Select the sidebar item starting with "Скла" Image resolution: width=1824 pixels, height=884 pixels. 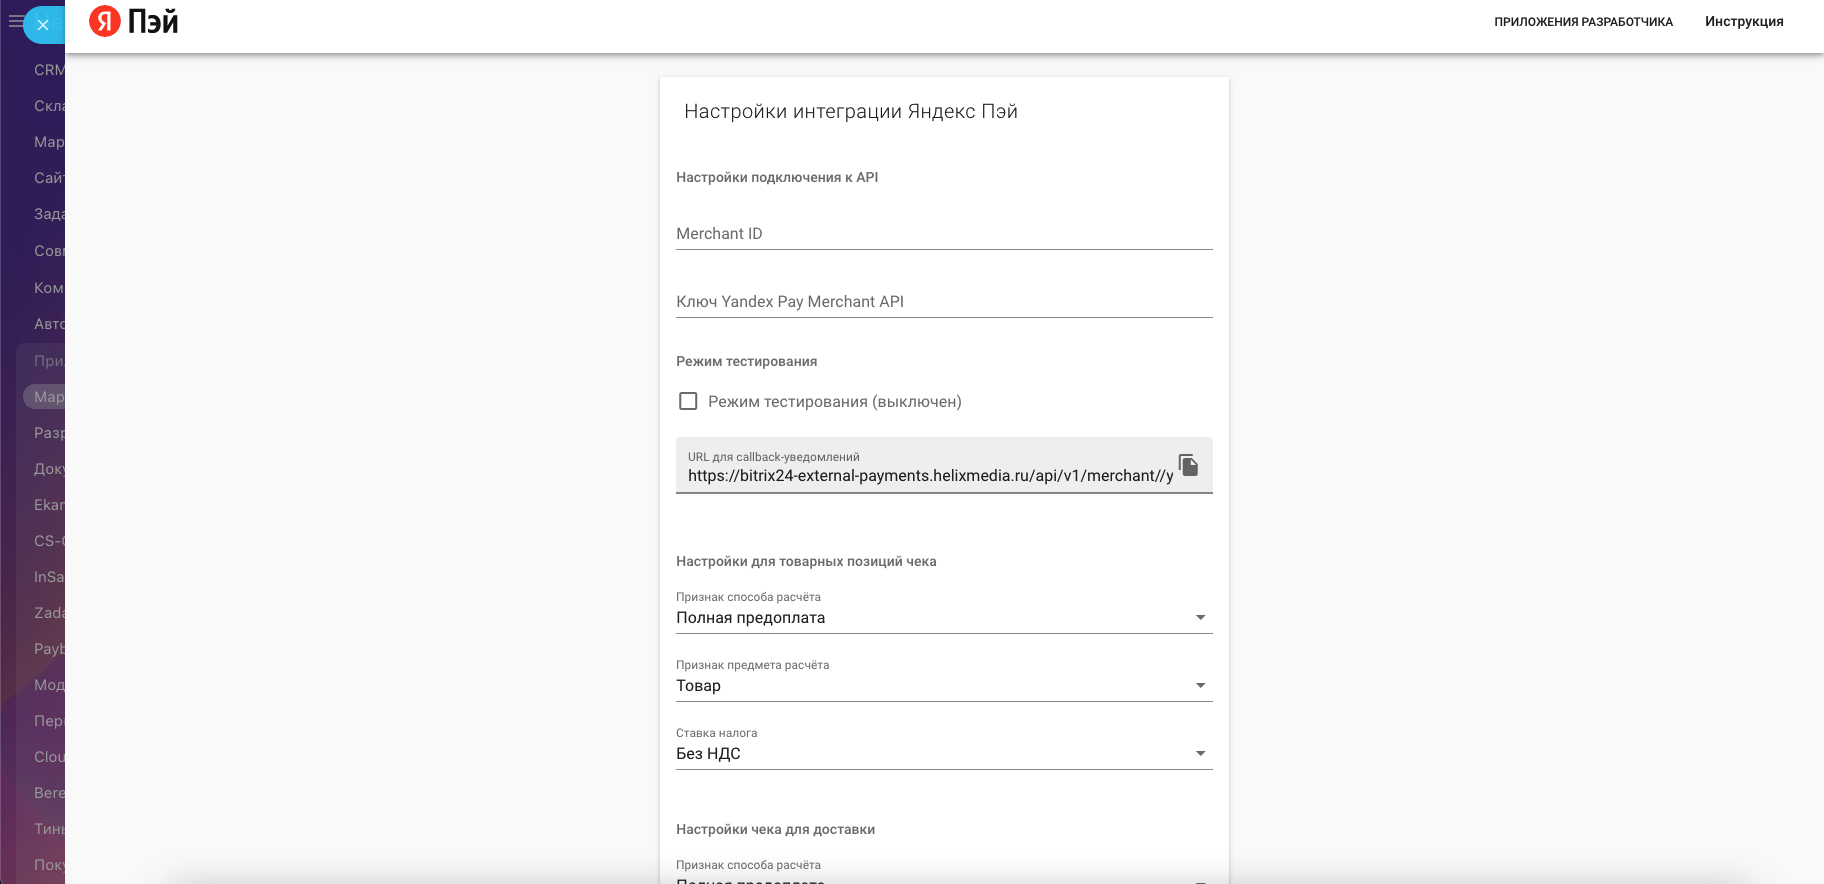[x=49, y=106]
